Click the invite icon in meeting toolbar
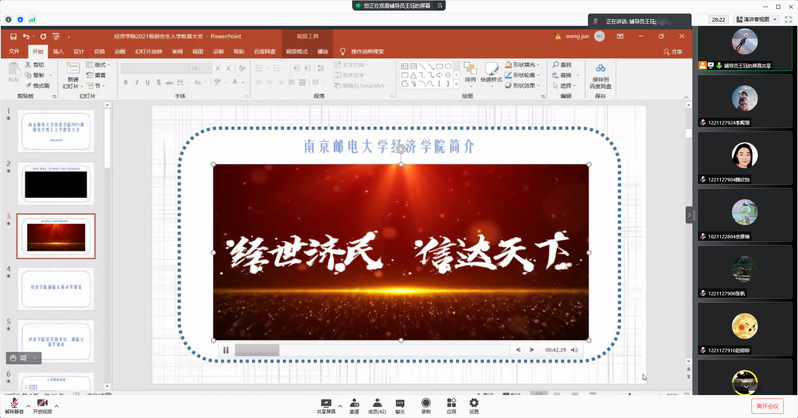This screenshot has height=418, width=798. pos(353,402)
